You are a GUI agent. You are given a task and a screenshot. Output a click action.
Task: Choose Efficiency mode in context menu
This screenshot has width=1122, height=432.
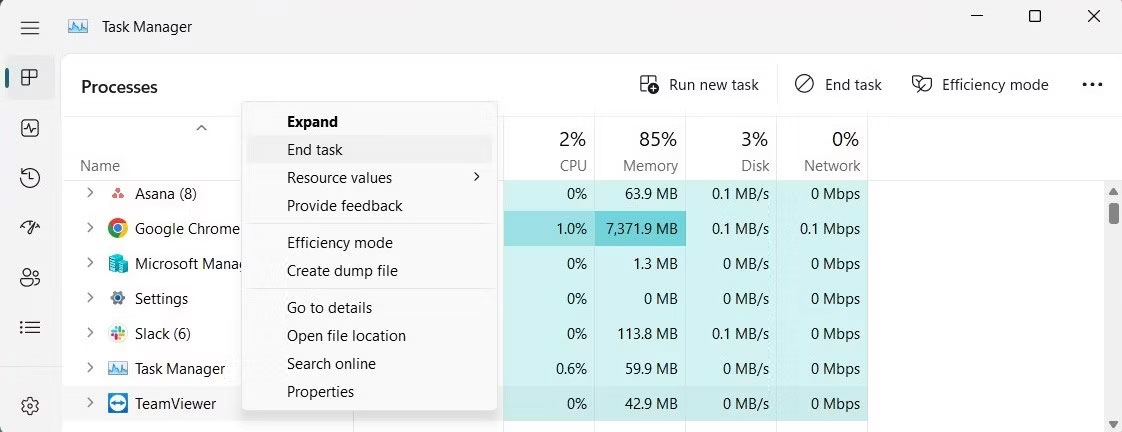tap(369, 242)
